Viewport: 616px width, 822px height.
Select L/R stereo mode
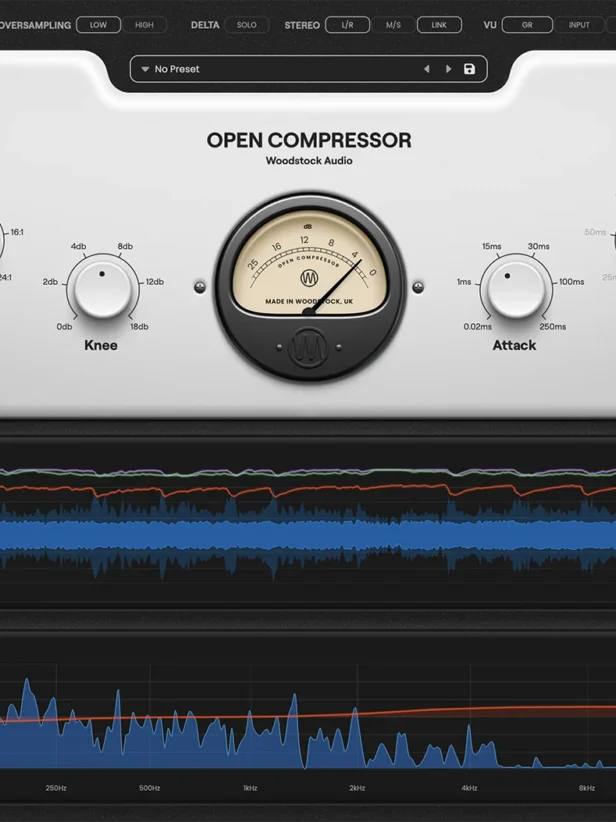click(348, 25)
